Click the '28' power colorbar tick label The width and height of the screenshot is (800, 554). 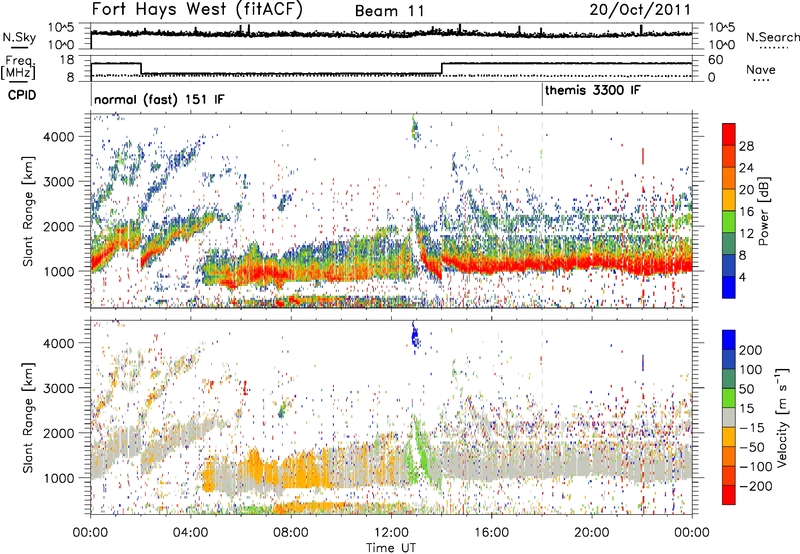point(746,146)
